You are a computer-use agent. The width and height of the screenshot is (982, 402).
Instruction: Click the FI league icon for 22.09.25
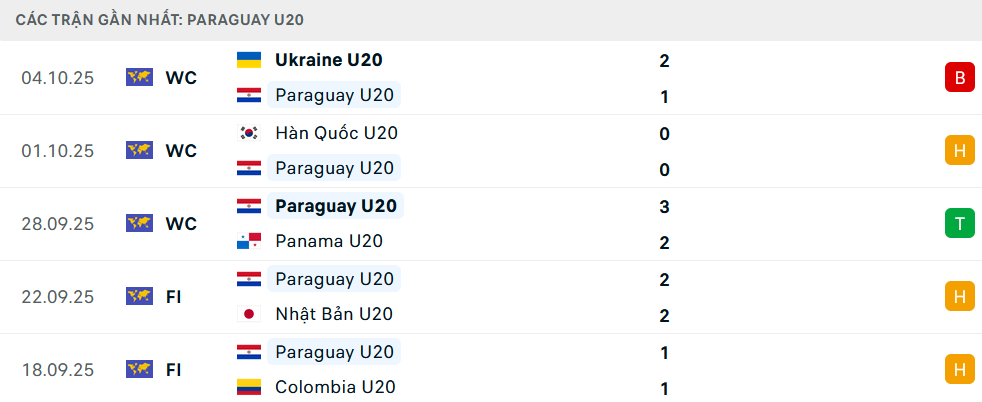coord(139,297)
